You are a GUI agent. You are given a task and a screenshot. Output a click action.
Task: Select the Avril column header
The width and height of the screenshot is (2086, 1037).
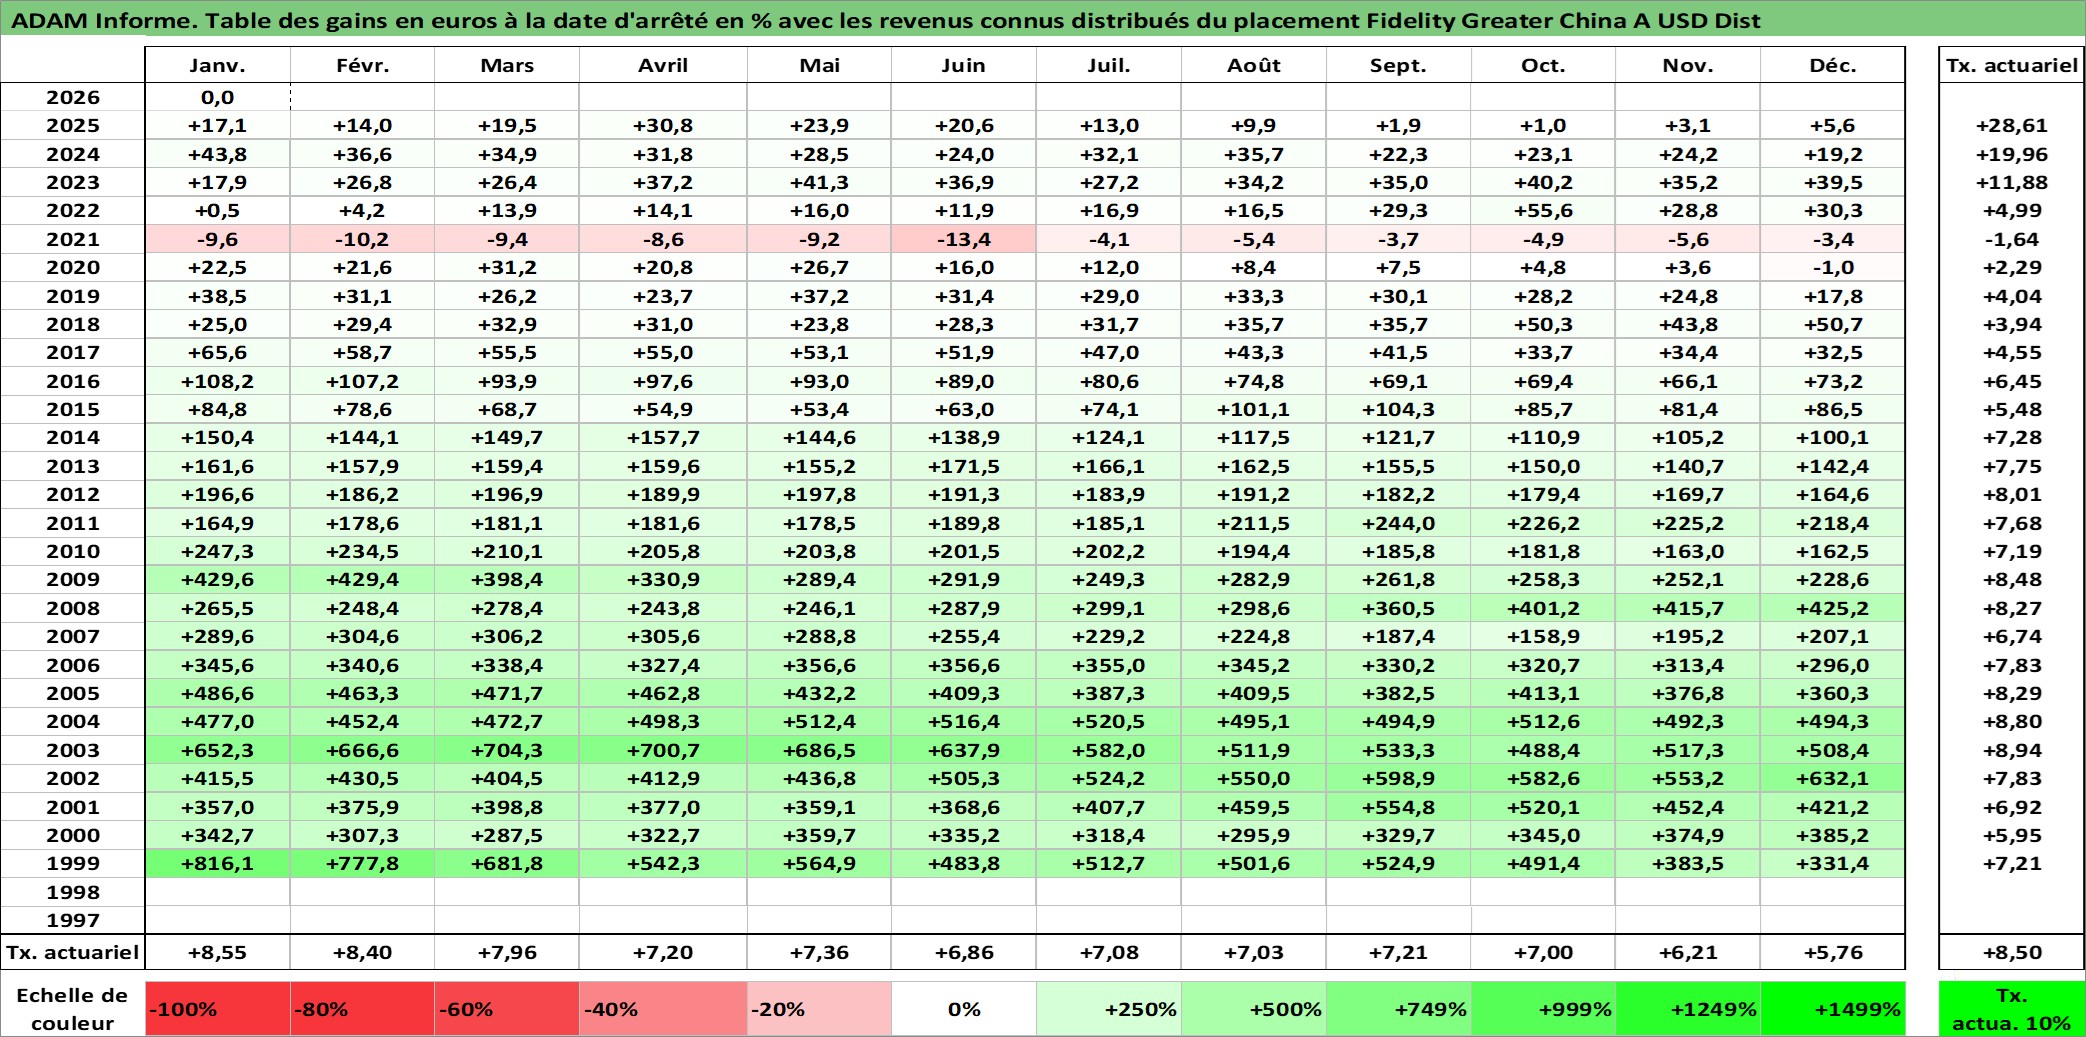pyautogui.click(x=663, y=65)
